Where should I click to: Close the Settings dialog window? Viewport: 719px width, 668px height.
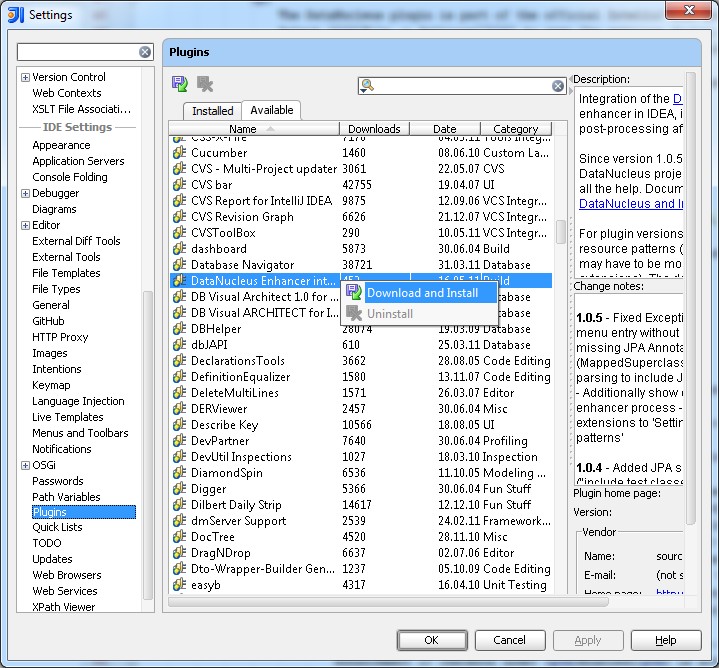pyautogui.click(x=688, y=10)
